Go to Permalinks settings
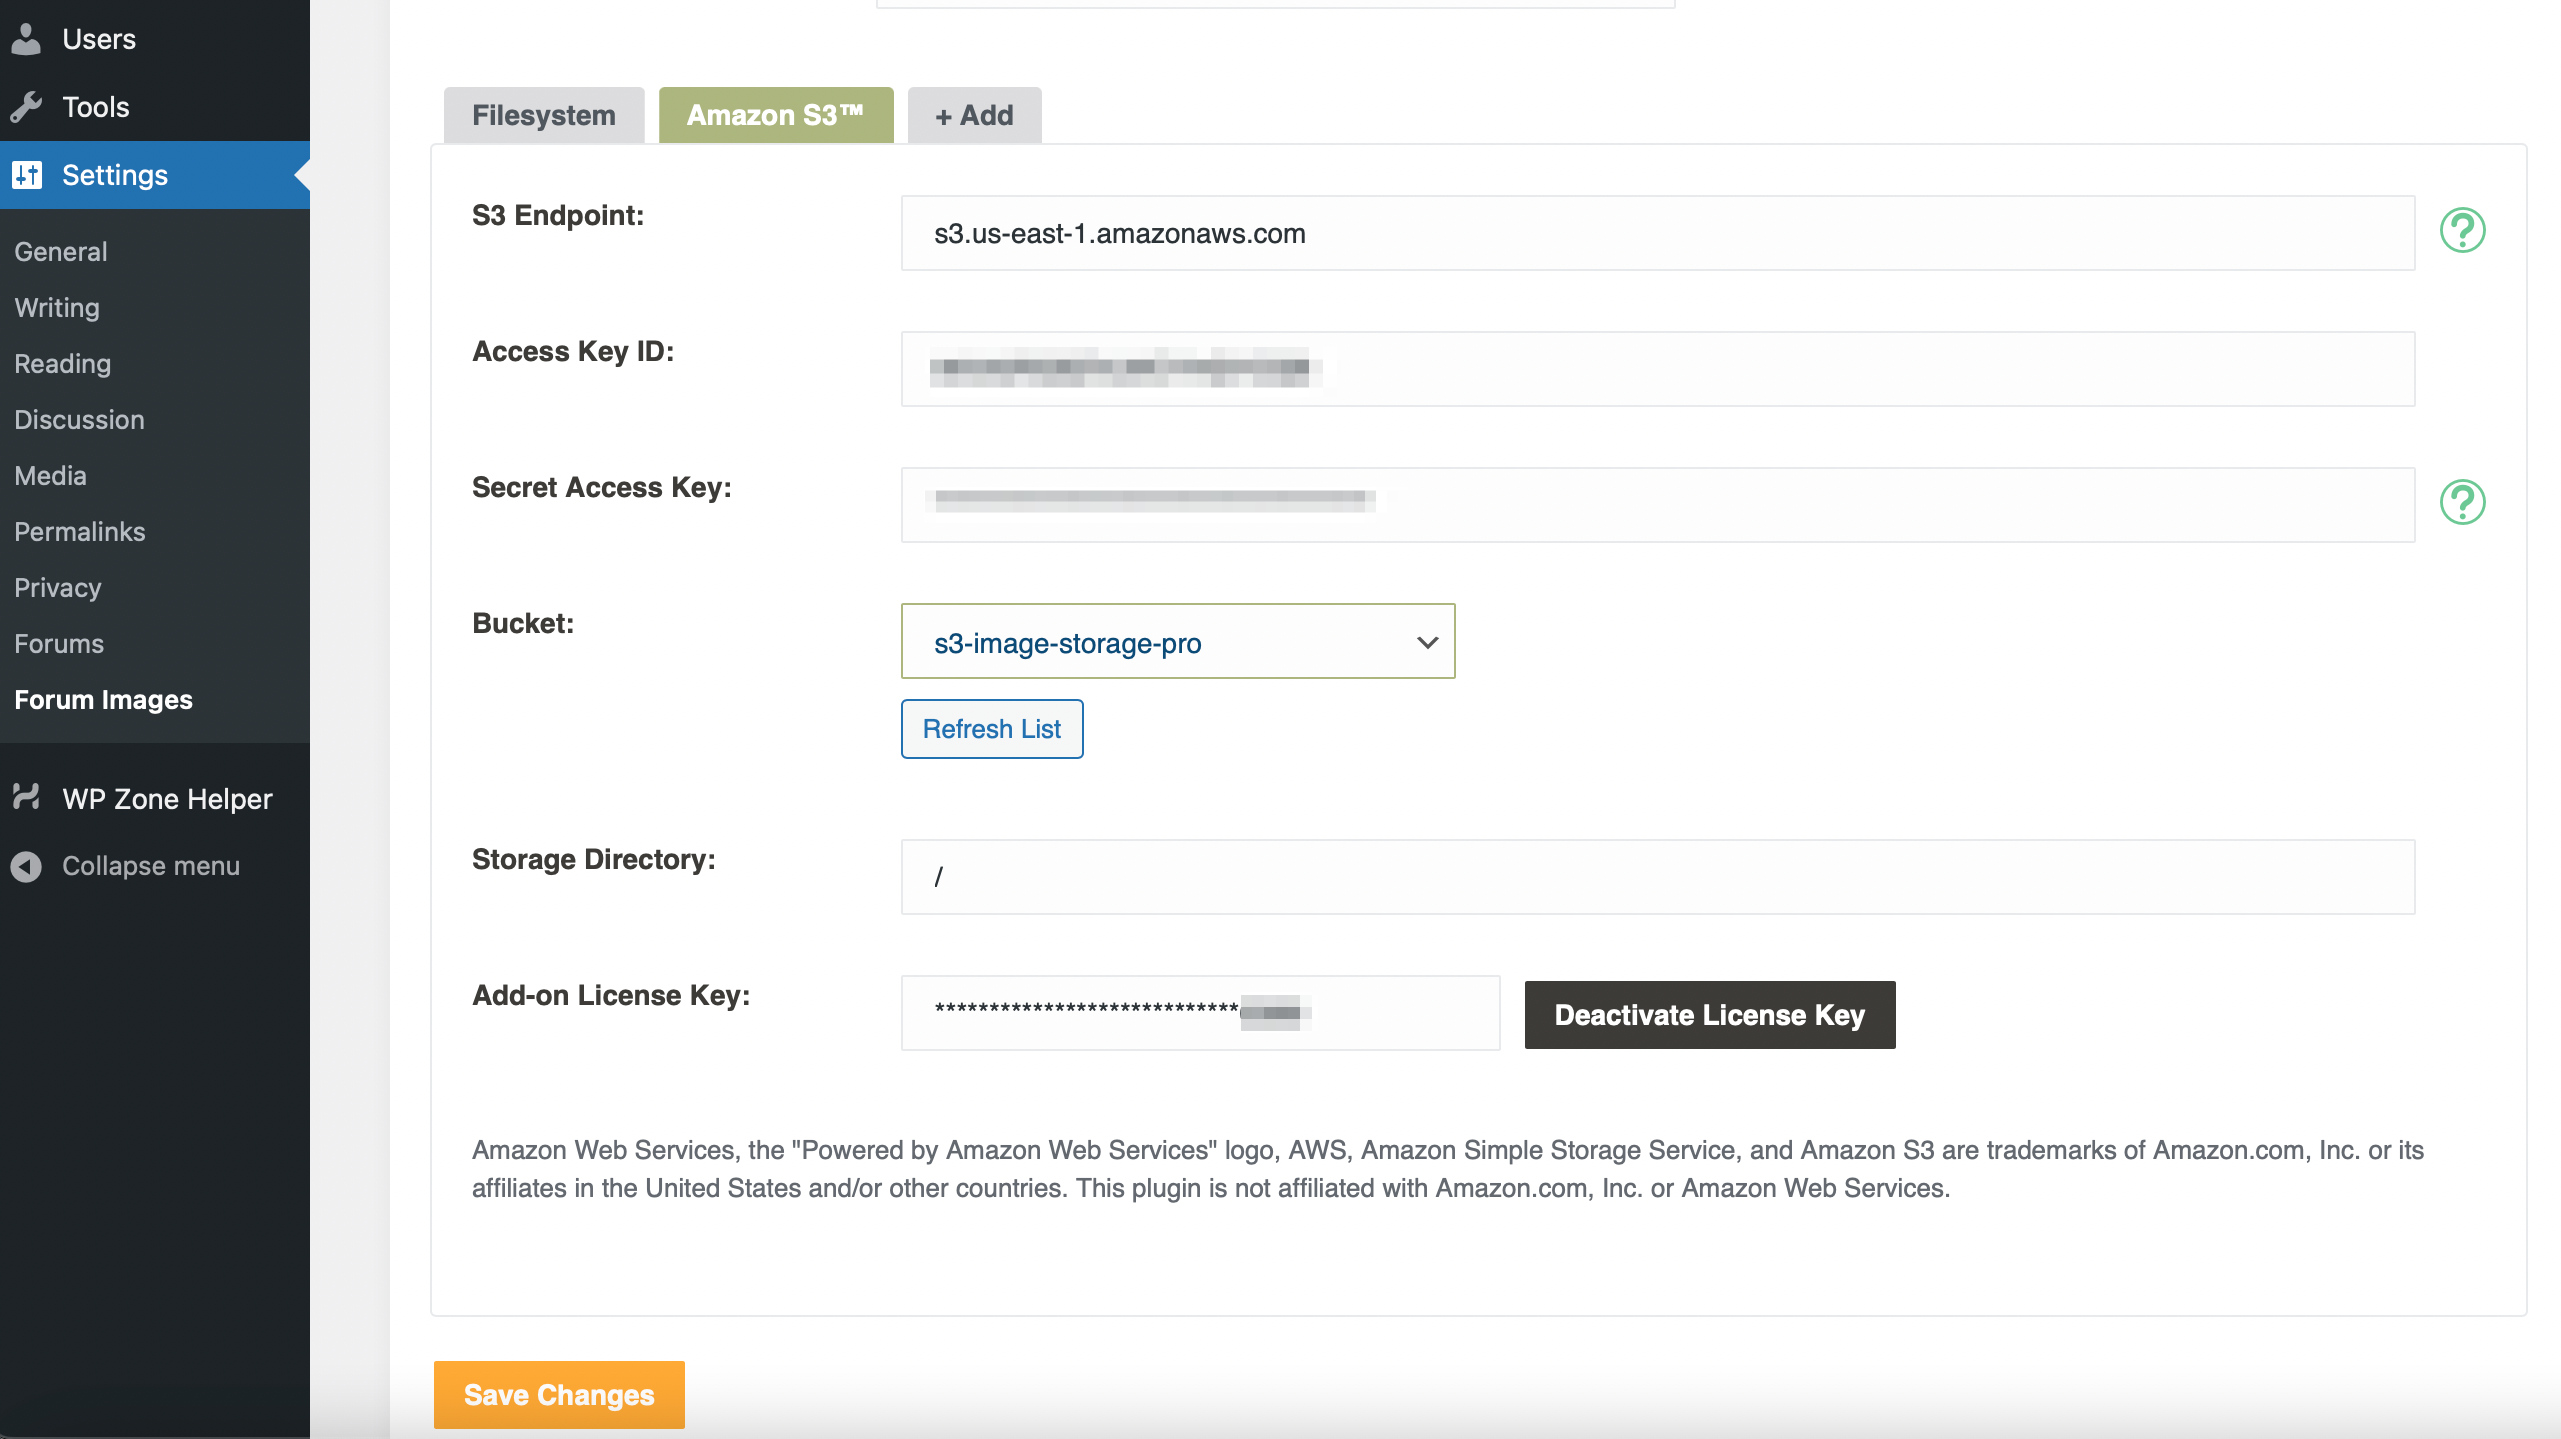The width and height of the screenshot is (2561, 1439). coord(80,532)
